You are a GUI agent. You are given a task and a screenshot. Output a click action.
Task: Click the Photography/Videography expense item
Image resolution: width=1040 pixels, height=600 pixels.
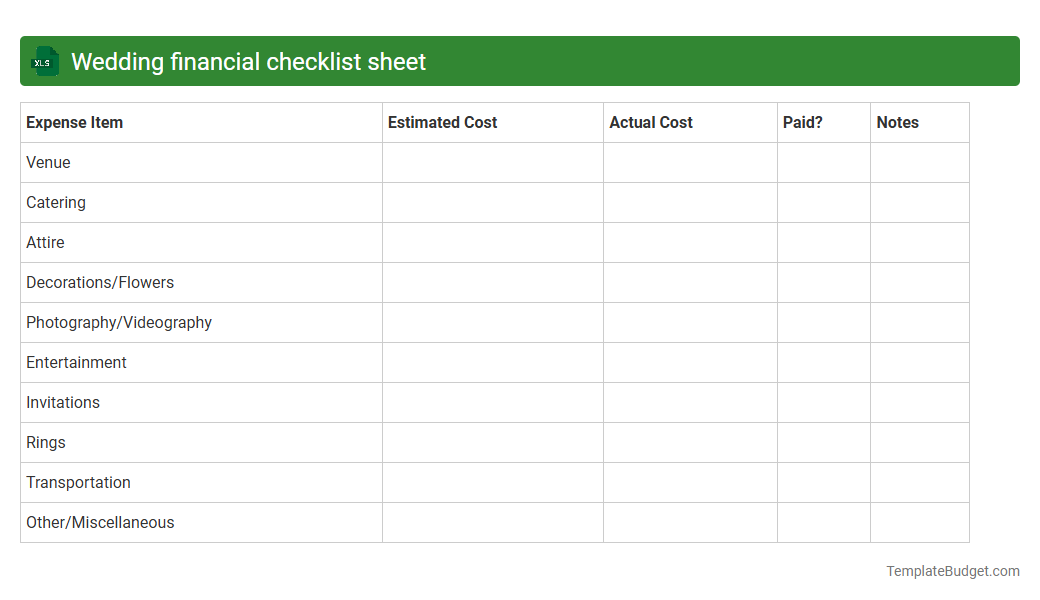tap(118, 322)
